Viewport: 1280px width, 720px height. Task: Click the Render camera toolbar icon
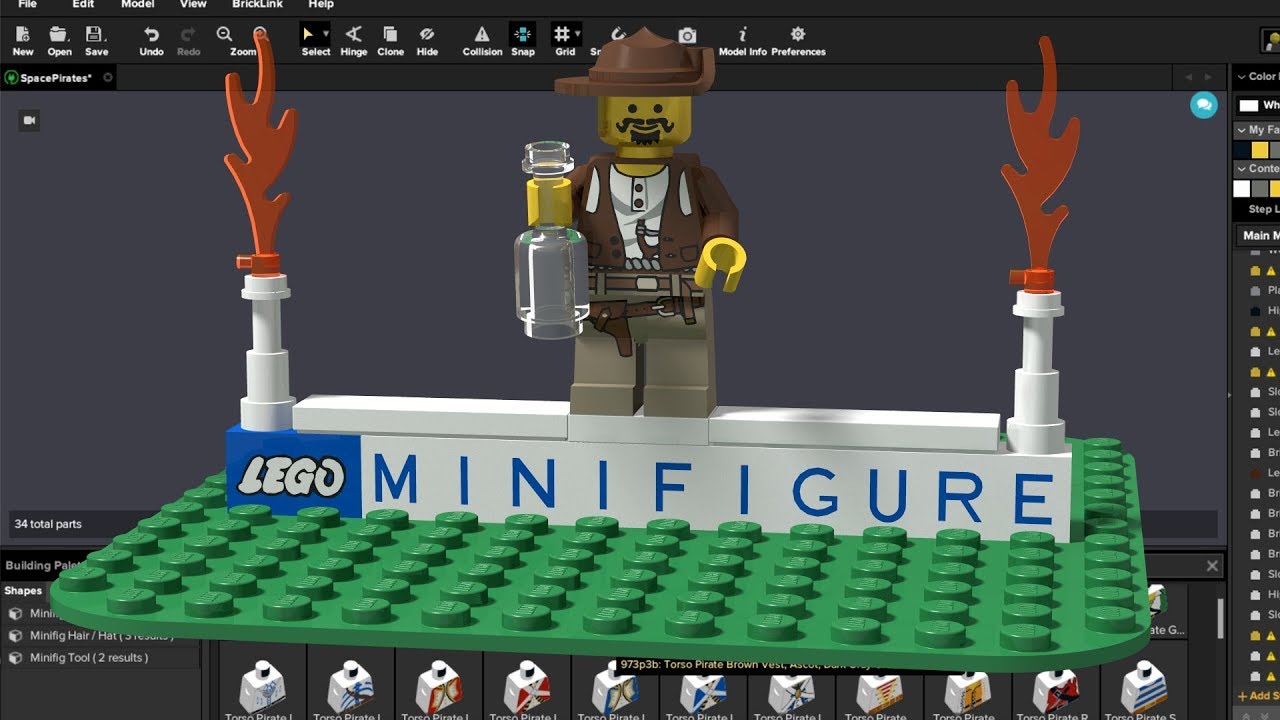(687, 36)
